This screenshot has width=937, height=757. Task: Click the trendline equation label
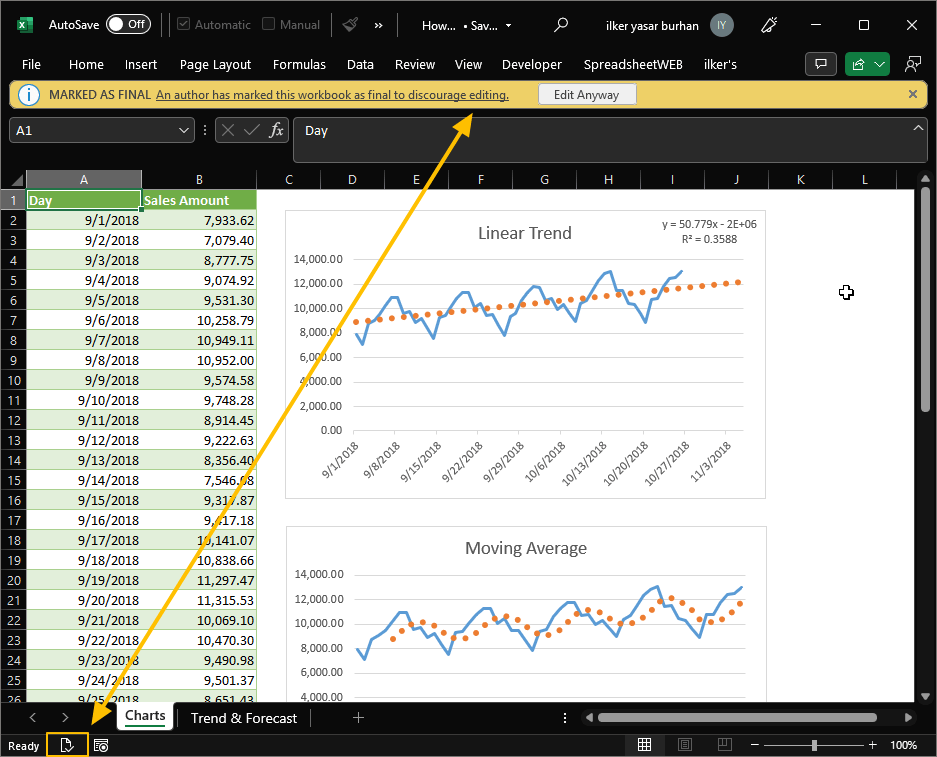click(709, 232)
